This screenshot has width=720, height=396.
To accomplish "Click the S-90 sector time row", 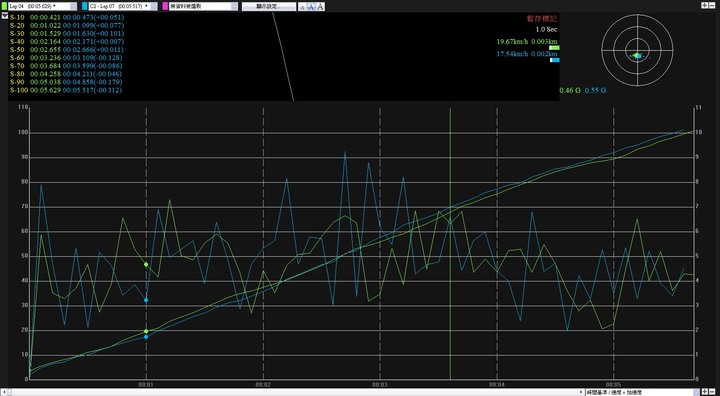I will pos(67,82).
